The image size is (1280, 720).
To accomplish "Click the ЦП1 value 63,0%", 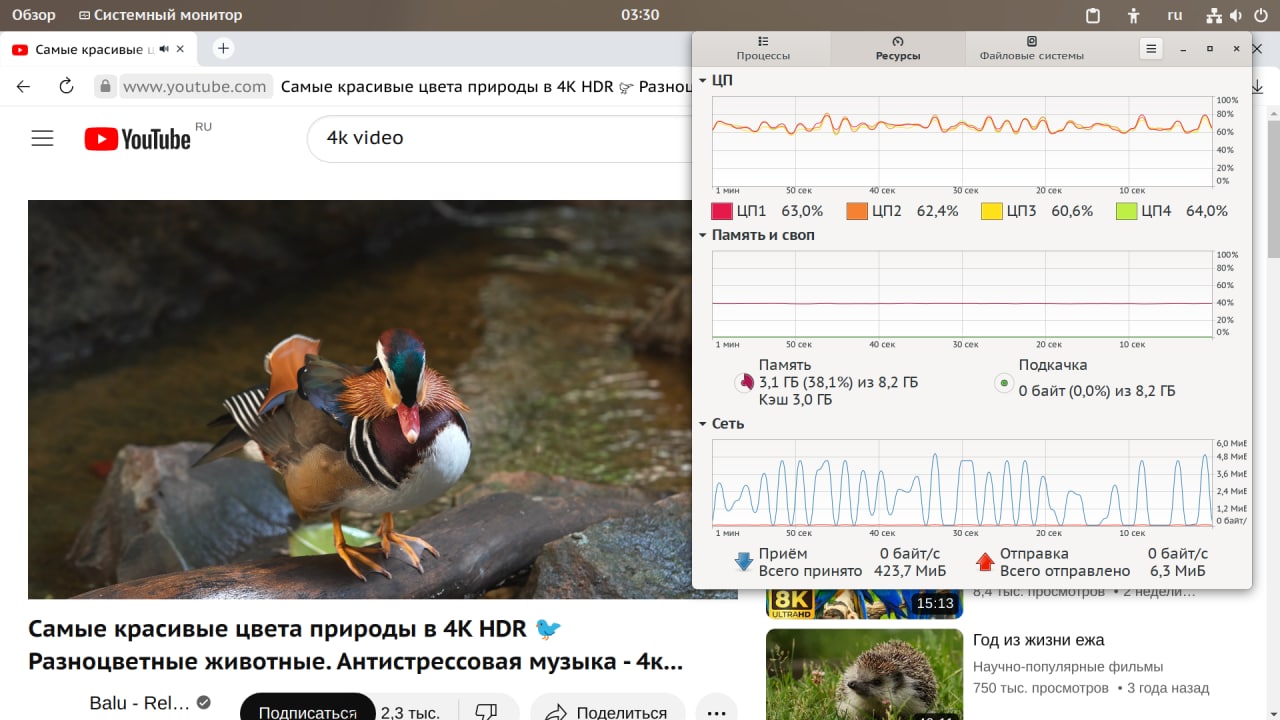I will (x=802, y=211).
